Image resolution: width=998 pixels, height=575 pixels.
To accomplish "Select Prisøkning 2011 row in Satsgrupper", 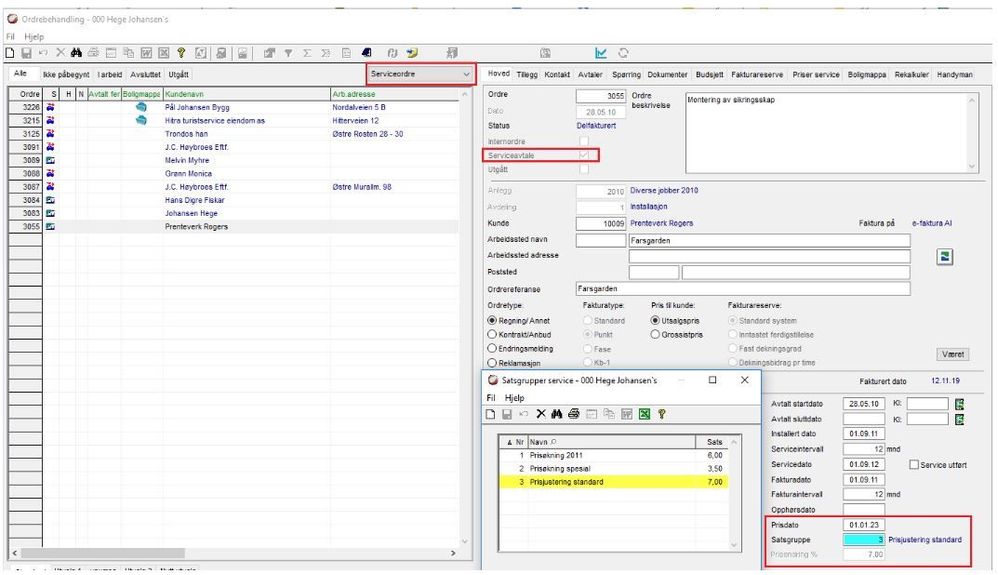I will click(614, 455).
